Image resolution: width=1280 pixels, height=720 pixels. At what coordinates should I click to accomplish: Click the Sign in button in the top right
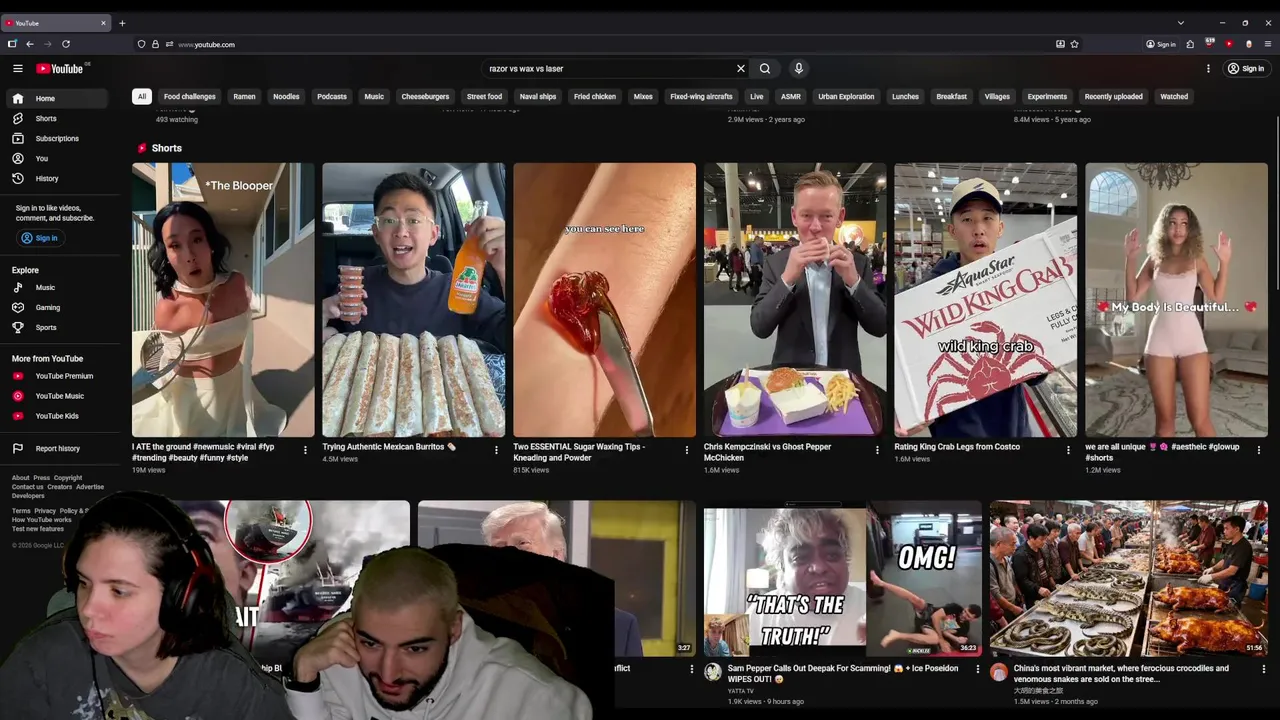[1246, 68]
